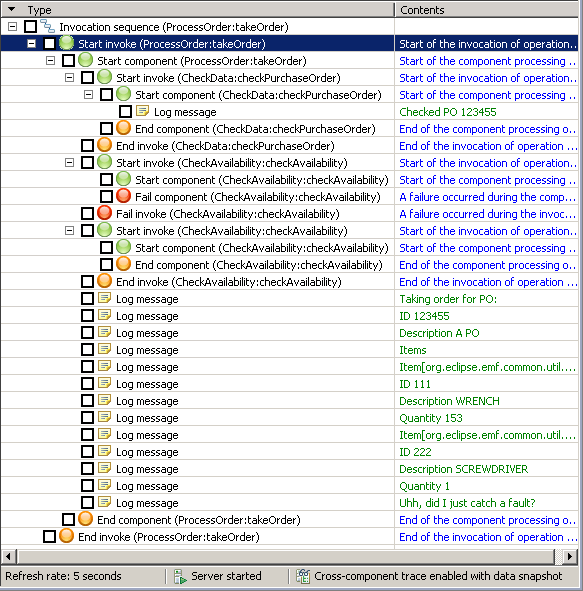
Task: Check the Invocation sequence row checkbox
Action: tap(31, 27)
